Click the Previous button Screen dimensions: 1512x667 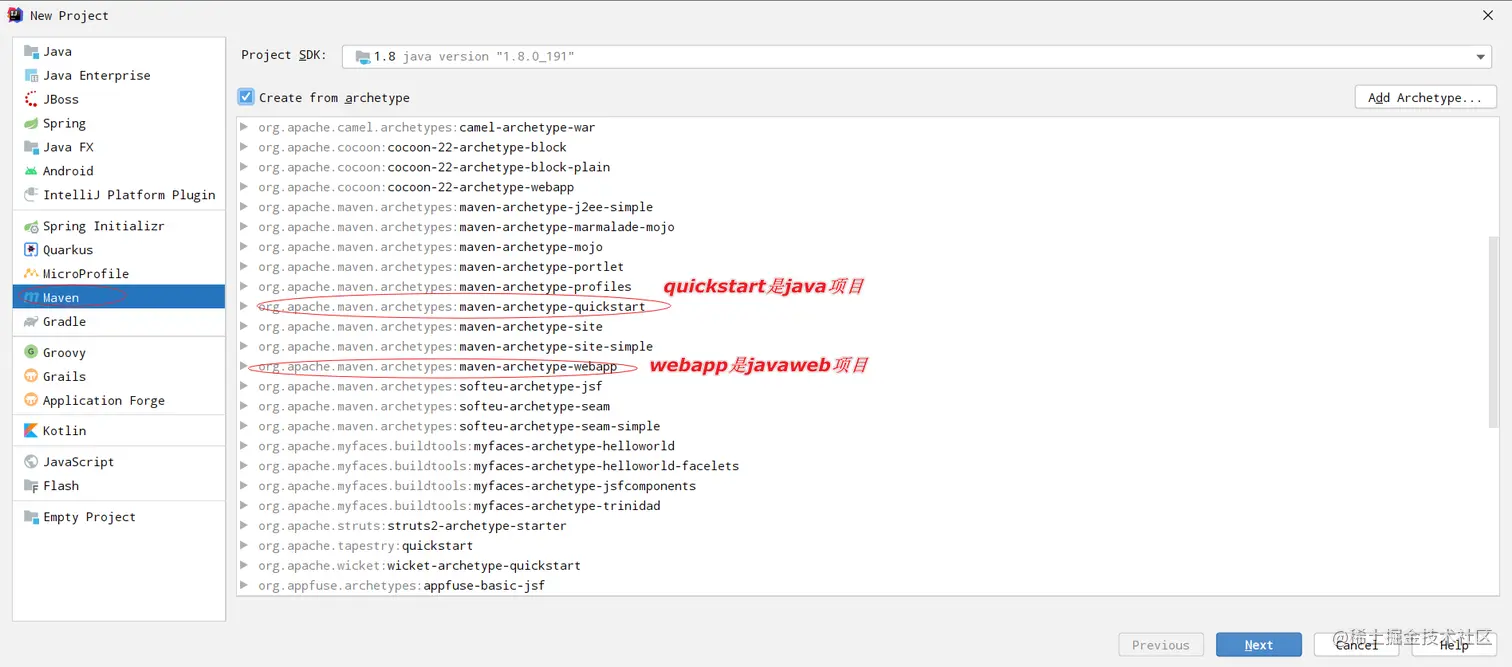1161,645
